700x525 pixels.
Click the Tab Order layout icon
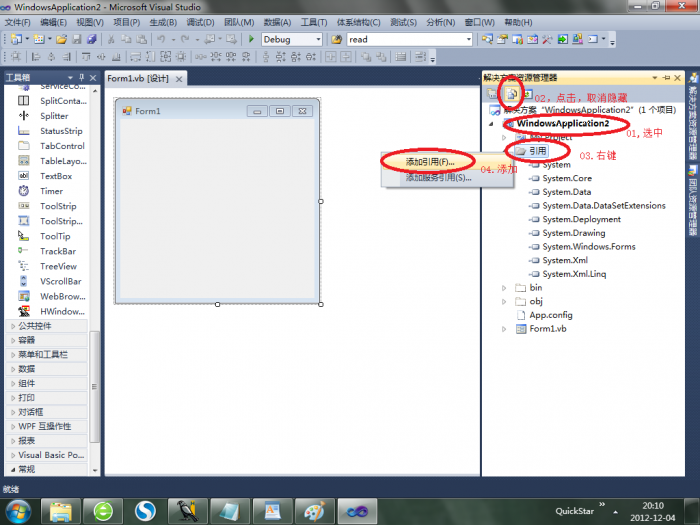(421, 57)
